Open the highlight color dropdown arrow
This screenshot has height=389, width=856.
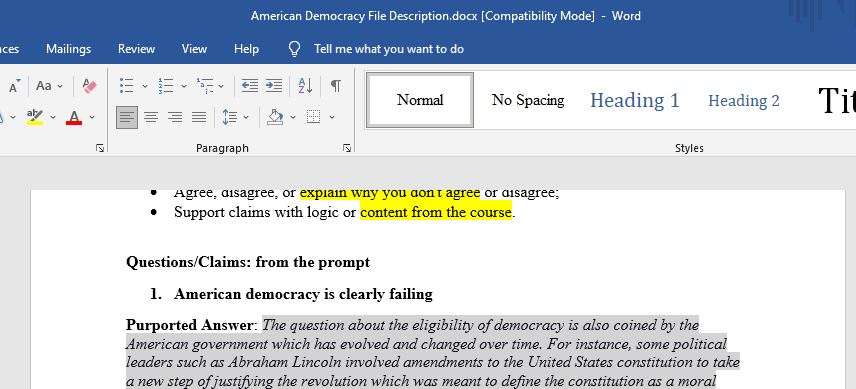[x=53, y=117]
